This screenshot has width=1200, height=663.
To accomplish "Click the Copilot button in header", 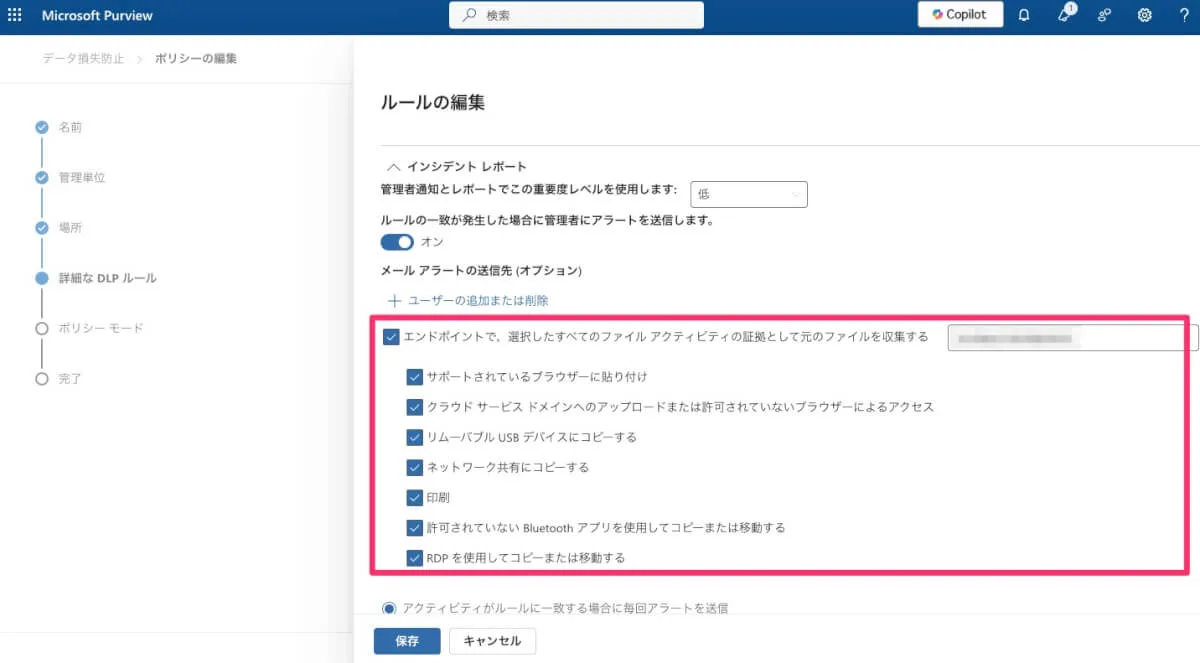I will (x=960, y=15).
